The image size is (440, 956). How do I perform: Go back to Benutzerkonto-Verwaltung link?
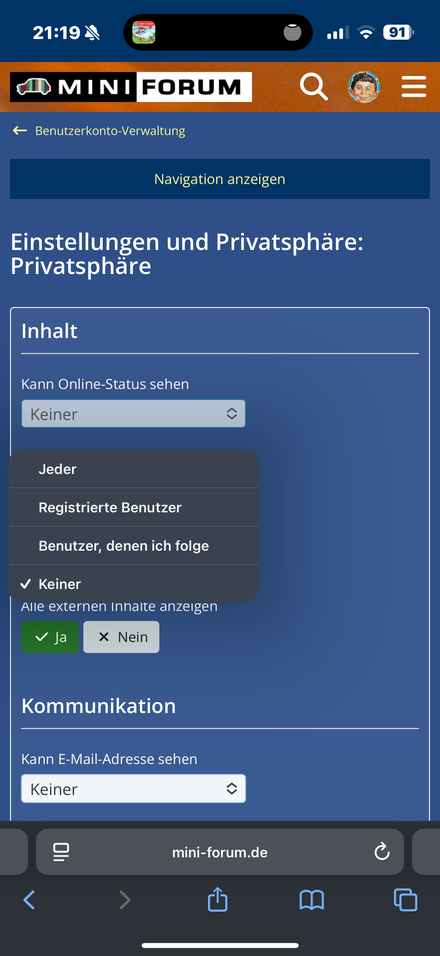(x=110, y=130)
